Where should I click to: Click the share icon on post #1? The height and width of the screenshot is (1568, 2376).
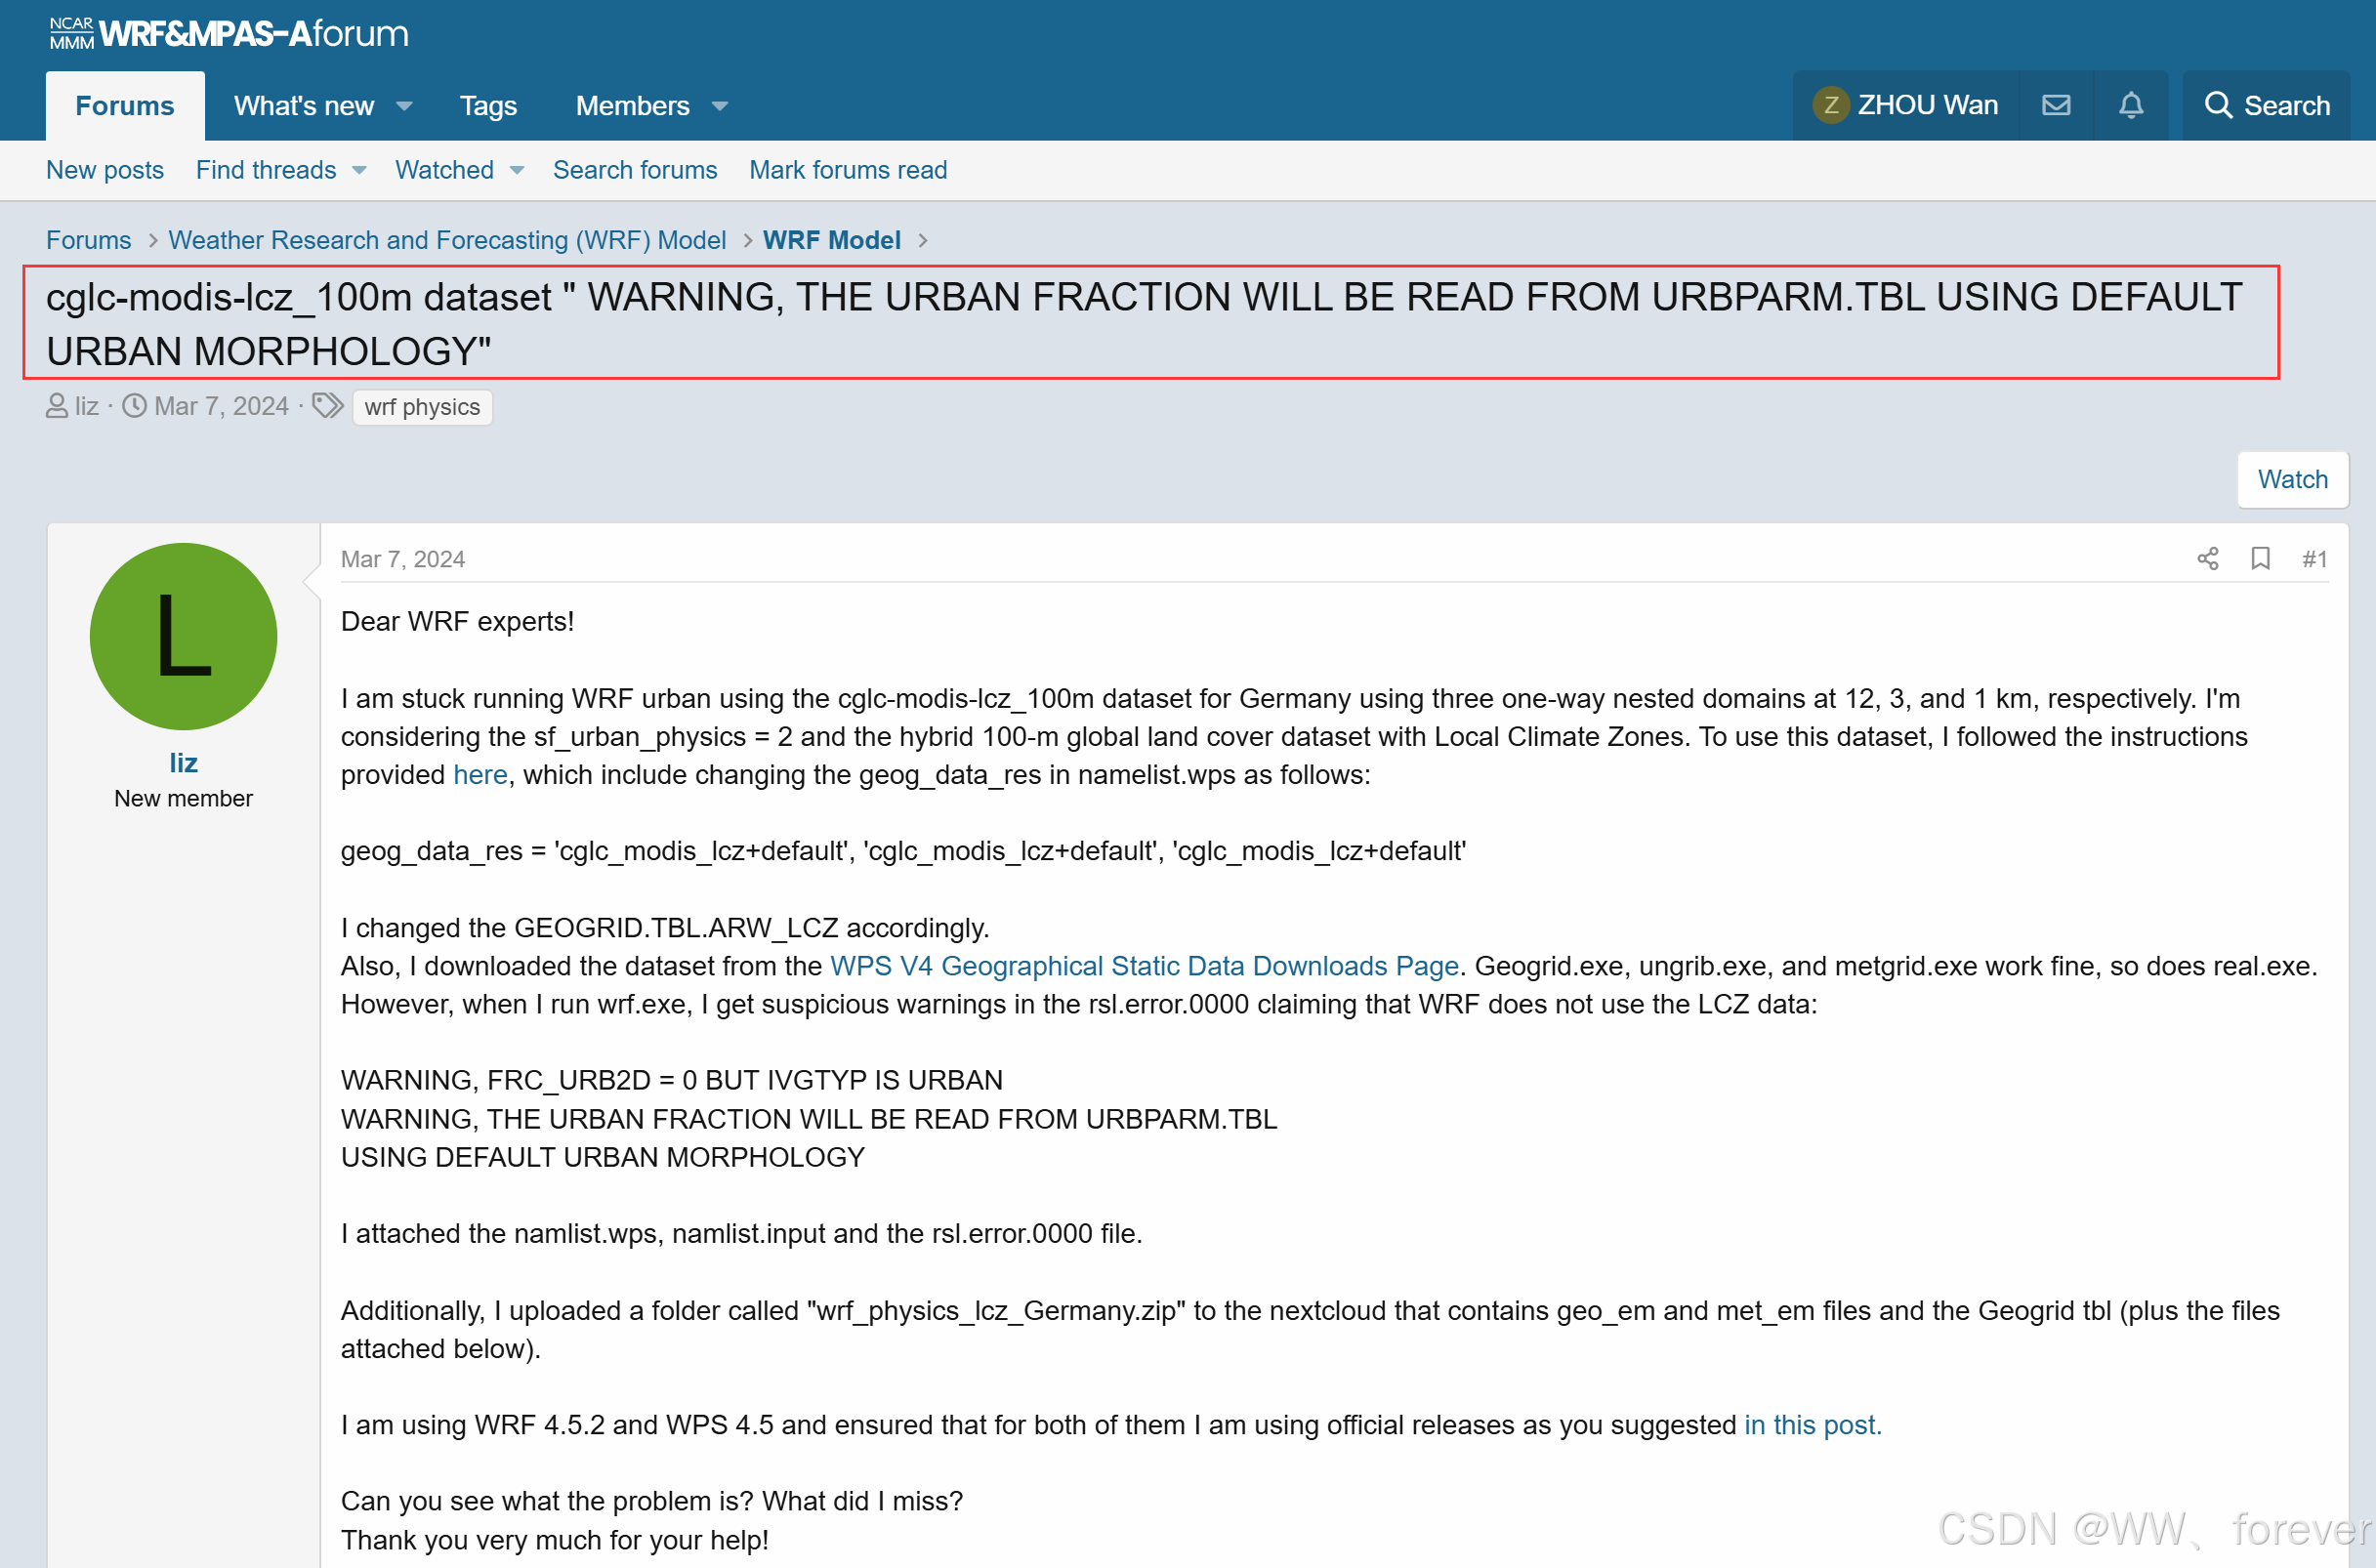pos(2207,558)
